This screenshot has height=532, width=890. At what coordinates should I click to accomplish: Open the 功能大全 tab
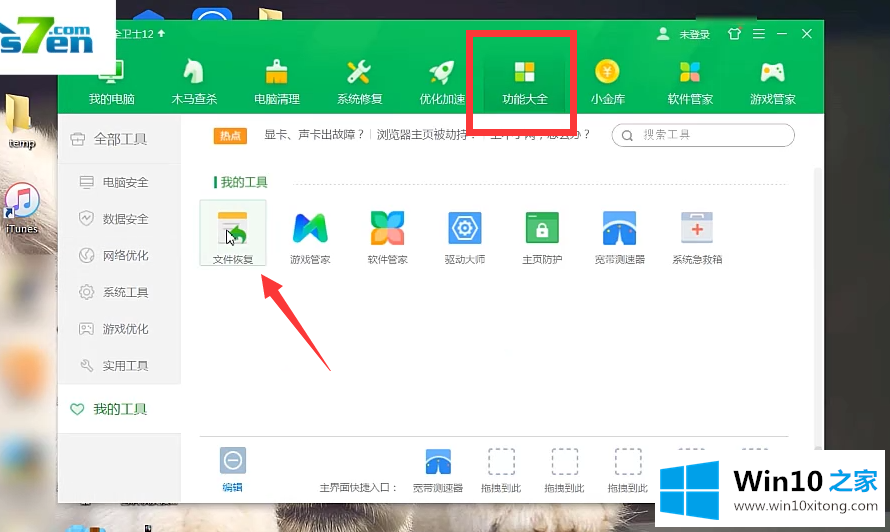point(524,82)
